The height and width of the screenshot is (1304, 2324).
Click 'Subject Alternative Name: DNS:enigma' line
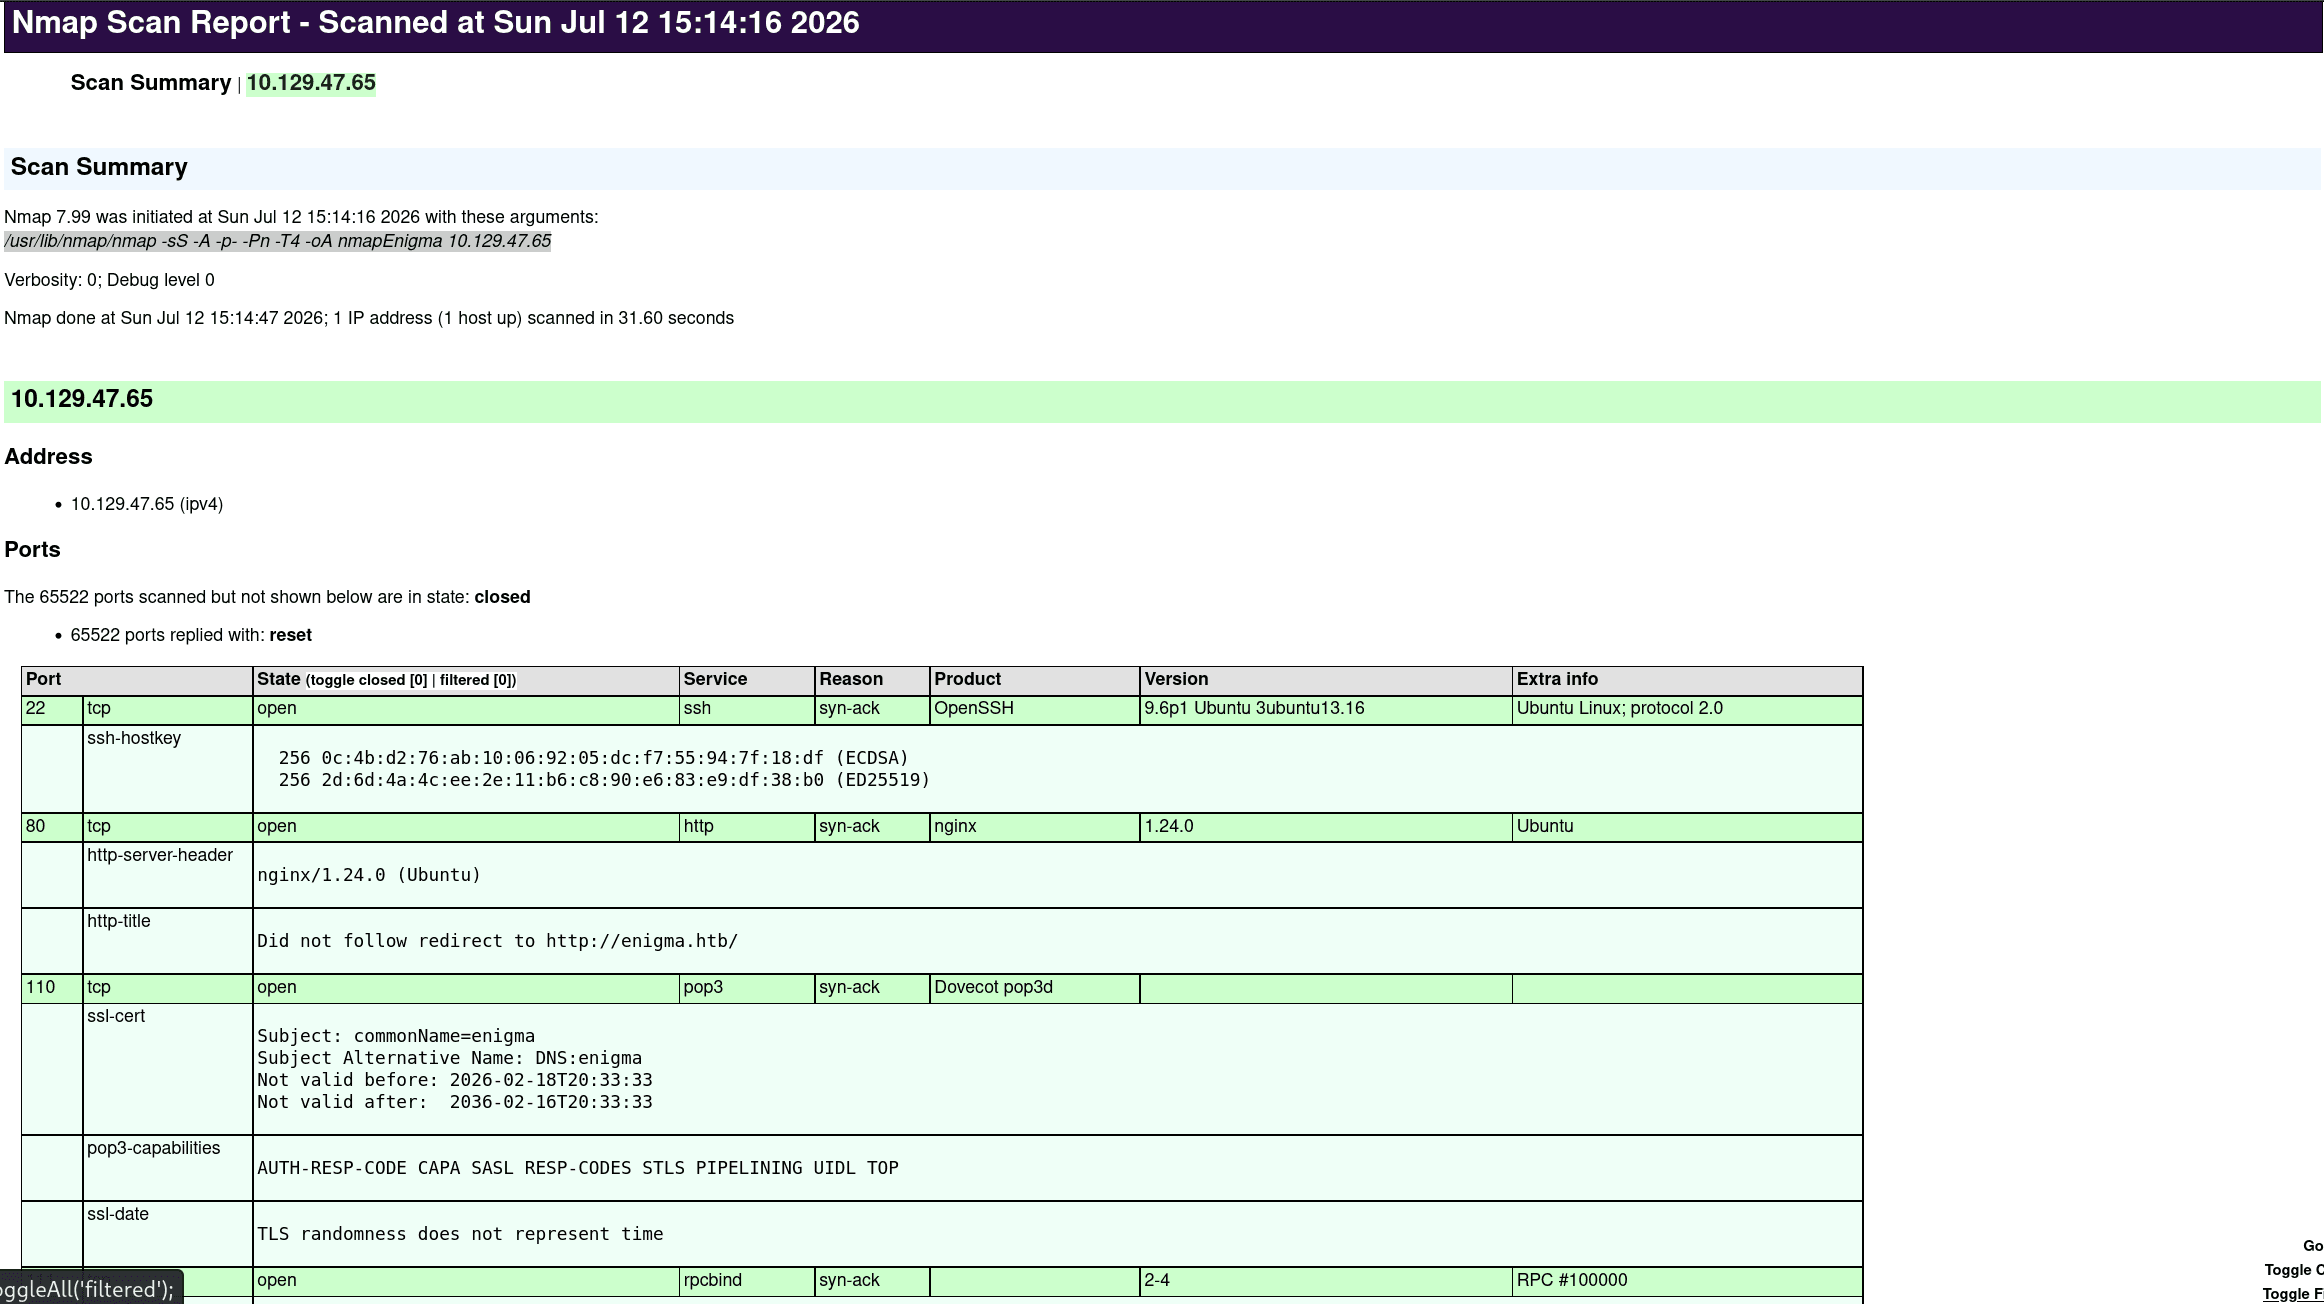450,1058
